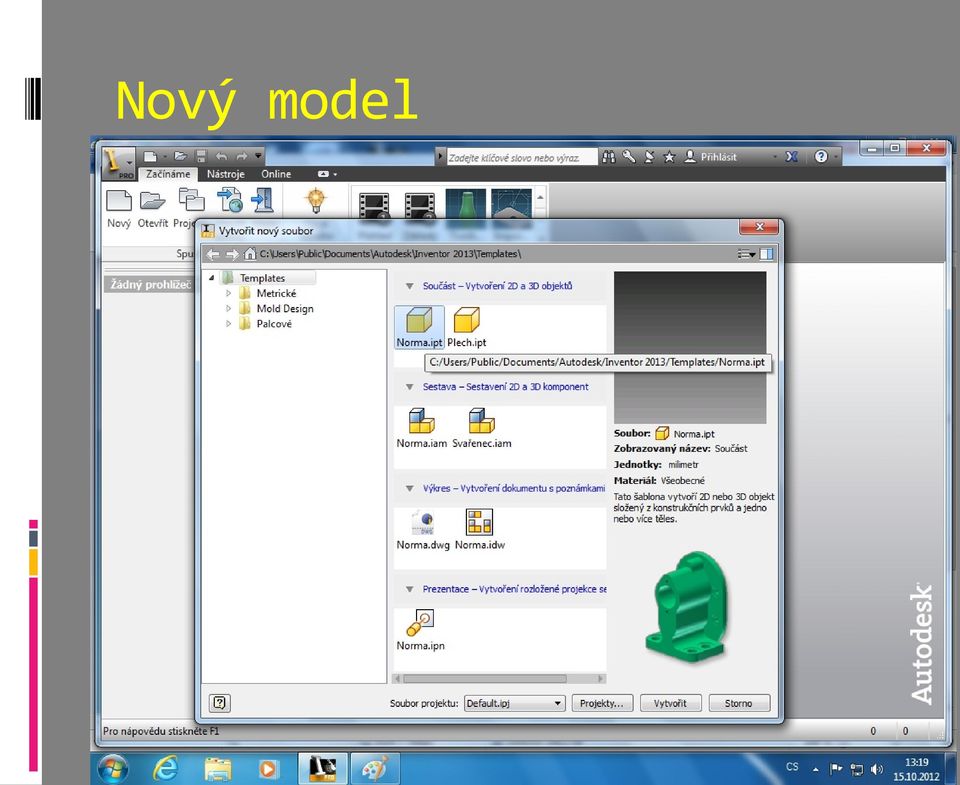960x785 pixels.
Task: Open the second film strip video thumbnail
Action: coord(419,206)
